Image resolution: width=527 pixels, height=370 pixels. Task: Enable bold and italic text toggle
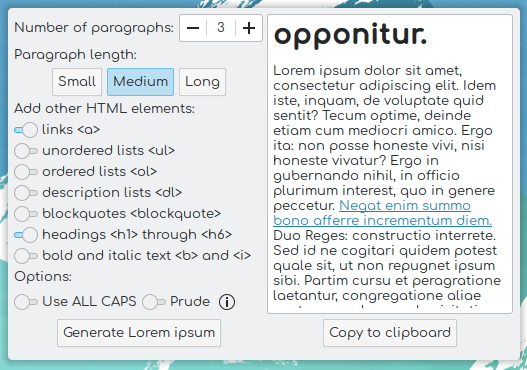point(26,256)
